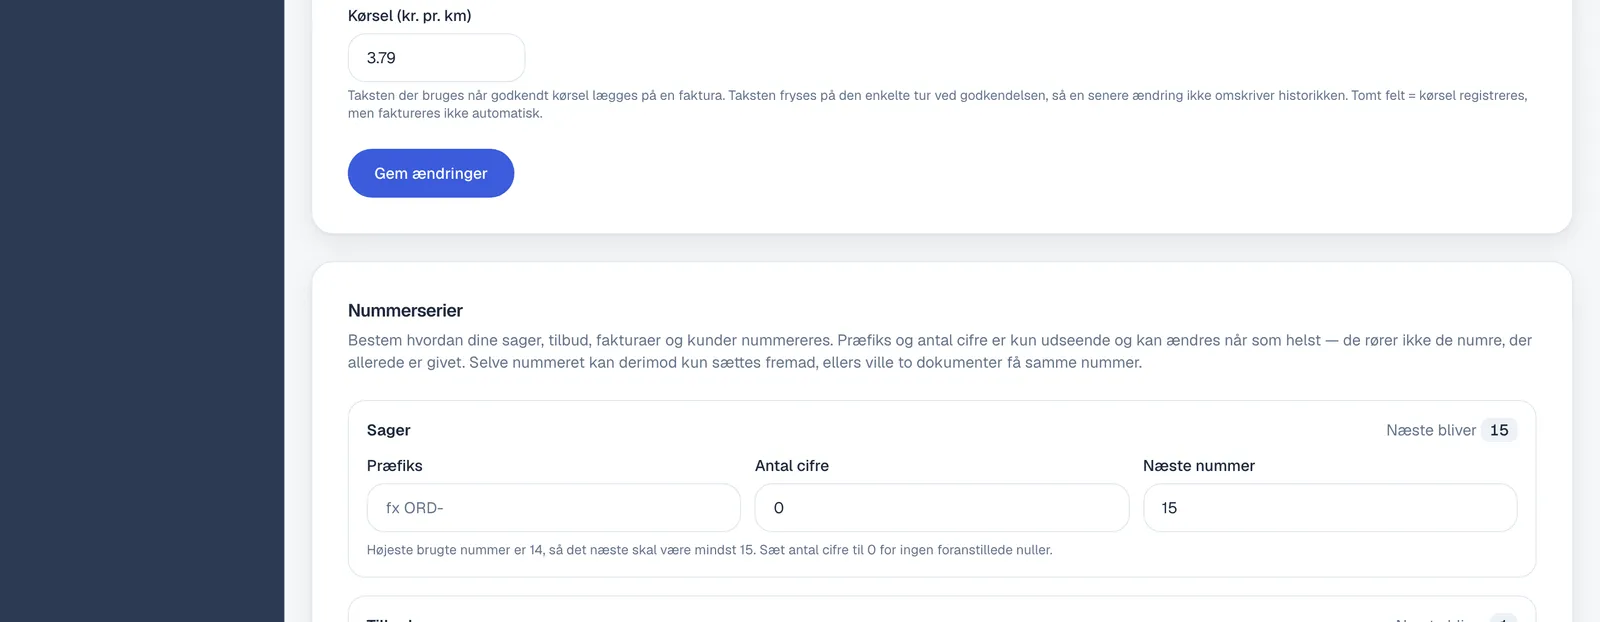The image size is (1600, 622).
Task: Click the 'Antal cifre' label under Sager
Action: tap(792, 466)
